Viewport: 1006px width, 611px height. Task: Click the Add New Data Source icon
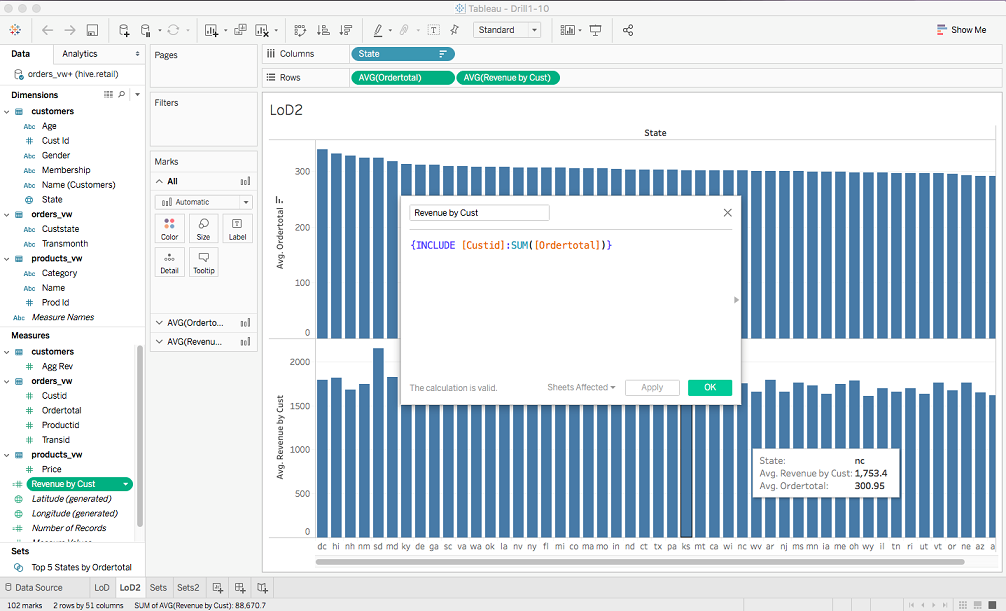(x=124, y=30)
